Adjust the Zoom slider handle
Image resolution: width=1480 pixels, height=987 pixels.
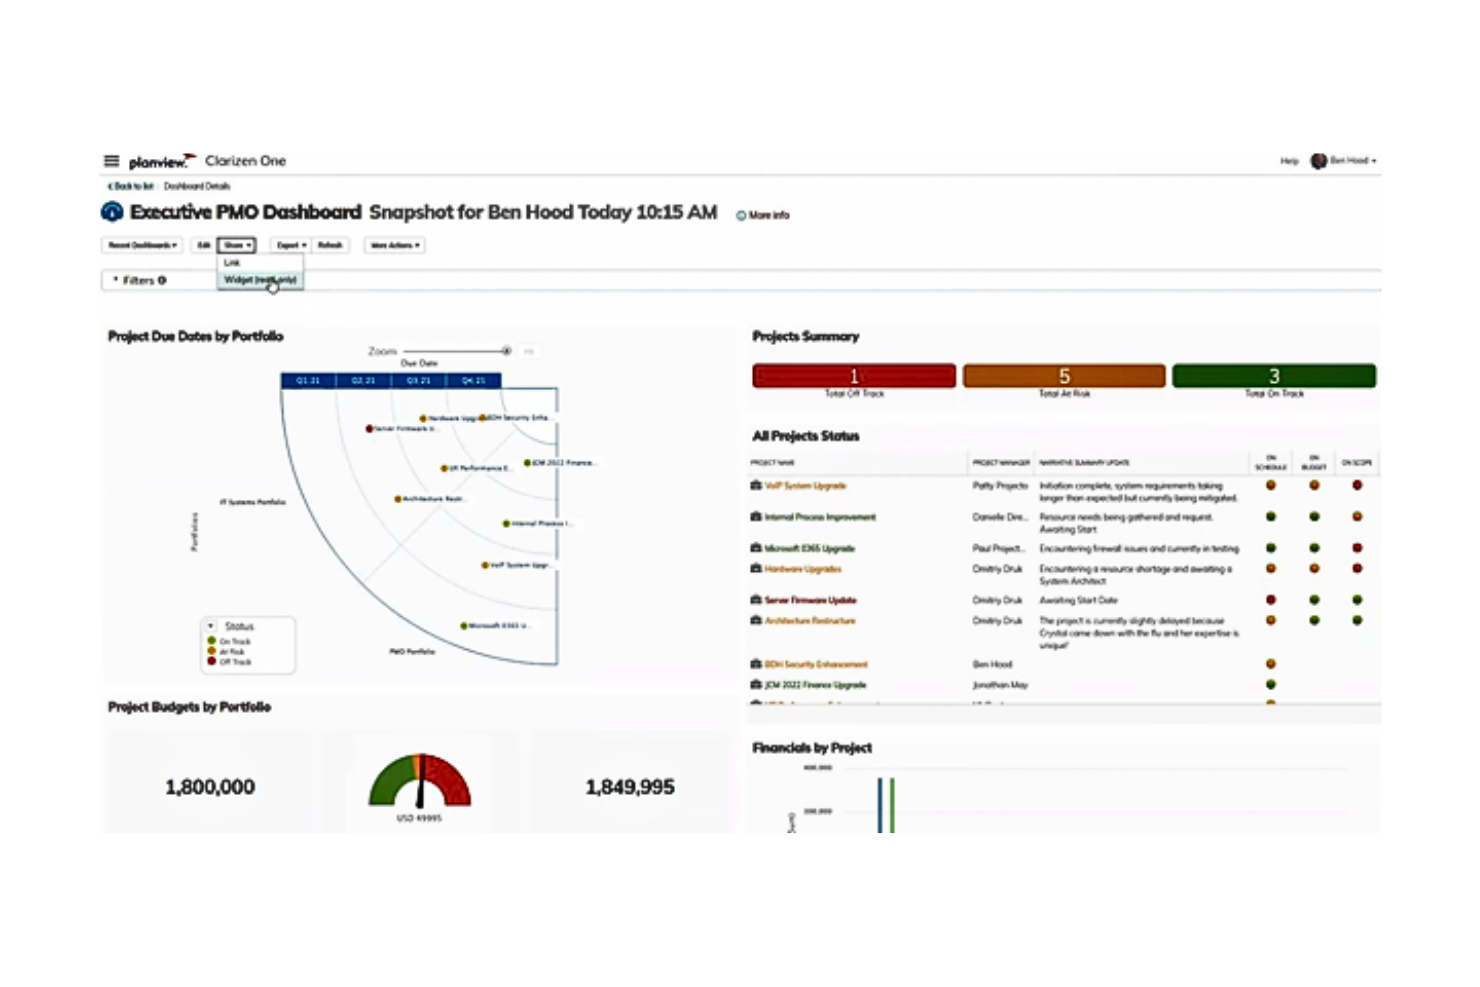[507, 351]
